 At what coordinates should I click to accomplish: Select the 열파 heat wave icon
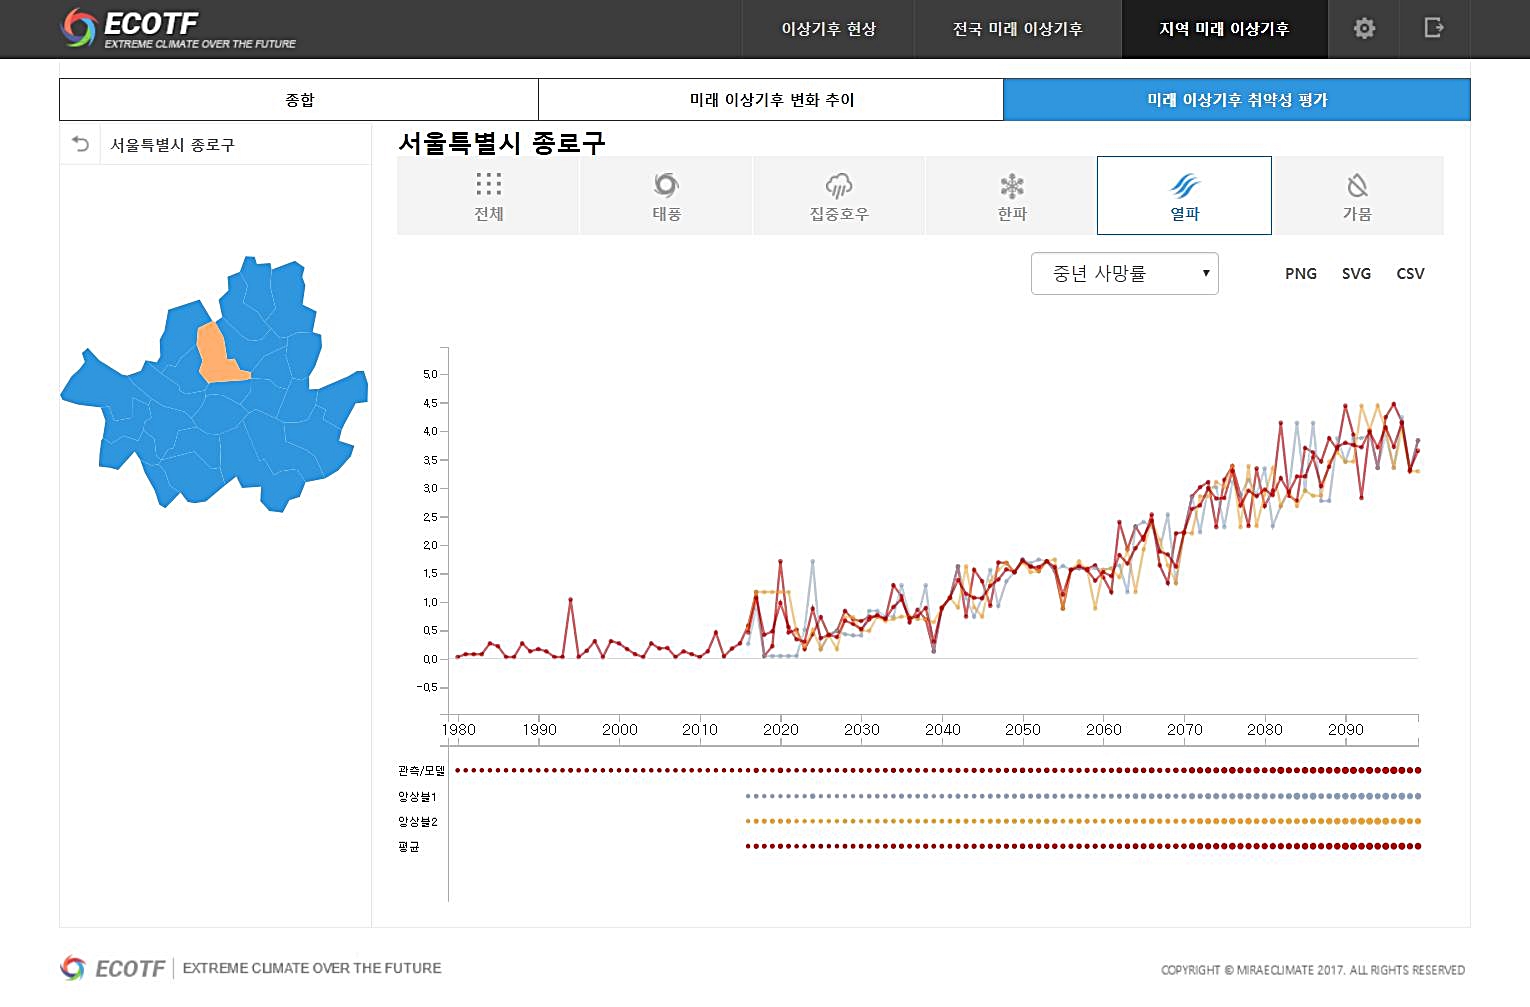pyautogui.click(x=1184, y=186)
